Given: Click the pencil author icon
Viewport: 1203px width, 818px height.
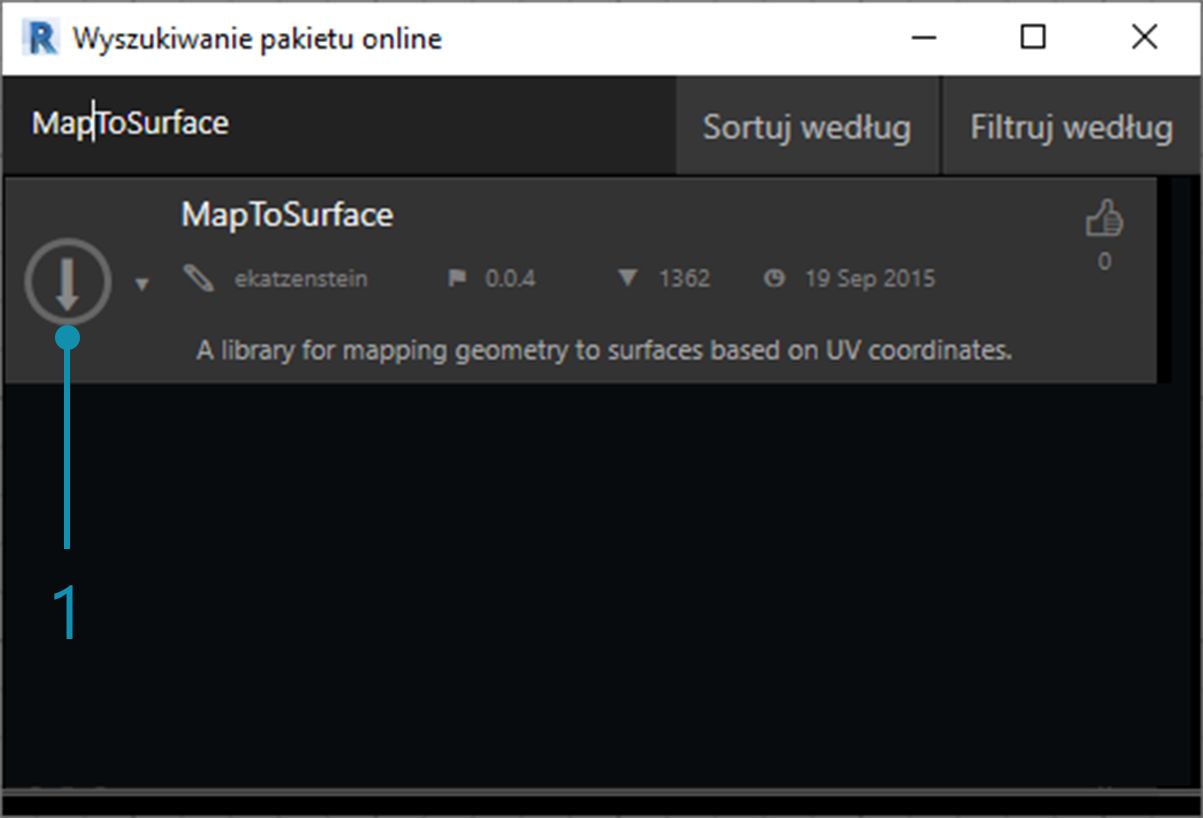Looking at the screenshot, I should pos(199,278).
